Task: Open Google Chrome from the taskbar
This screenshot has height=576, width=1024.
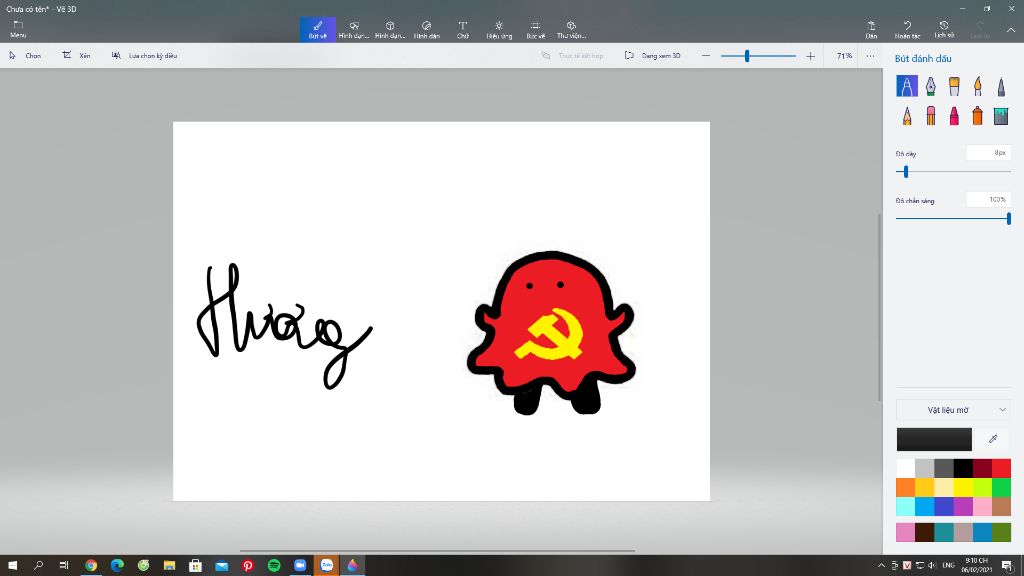Action: coord(91,566)
